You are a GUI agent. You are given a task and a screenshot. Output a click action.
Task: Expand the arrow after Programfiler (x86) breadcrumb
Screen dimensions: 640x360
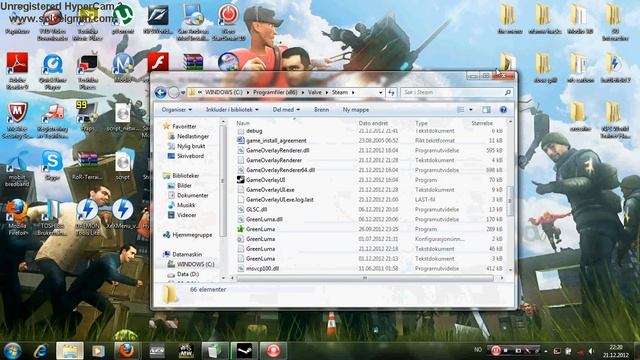point(303,93)
